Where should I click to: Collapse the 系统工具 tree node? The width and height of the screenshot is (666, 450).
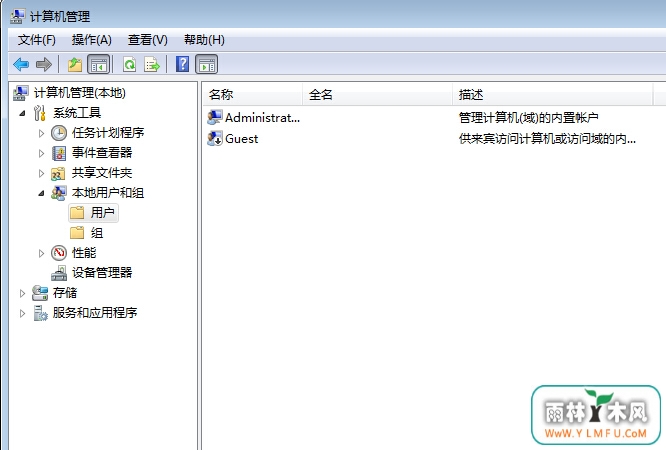pos(23,113)
